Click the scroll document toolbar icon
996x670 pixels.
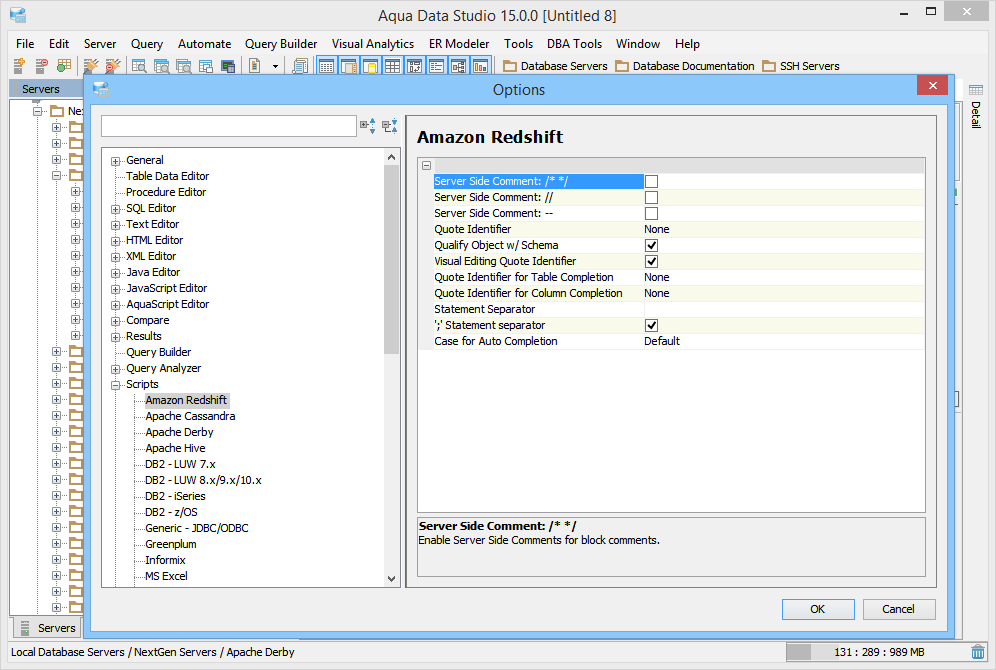[x=300, y=65]
